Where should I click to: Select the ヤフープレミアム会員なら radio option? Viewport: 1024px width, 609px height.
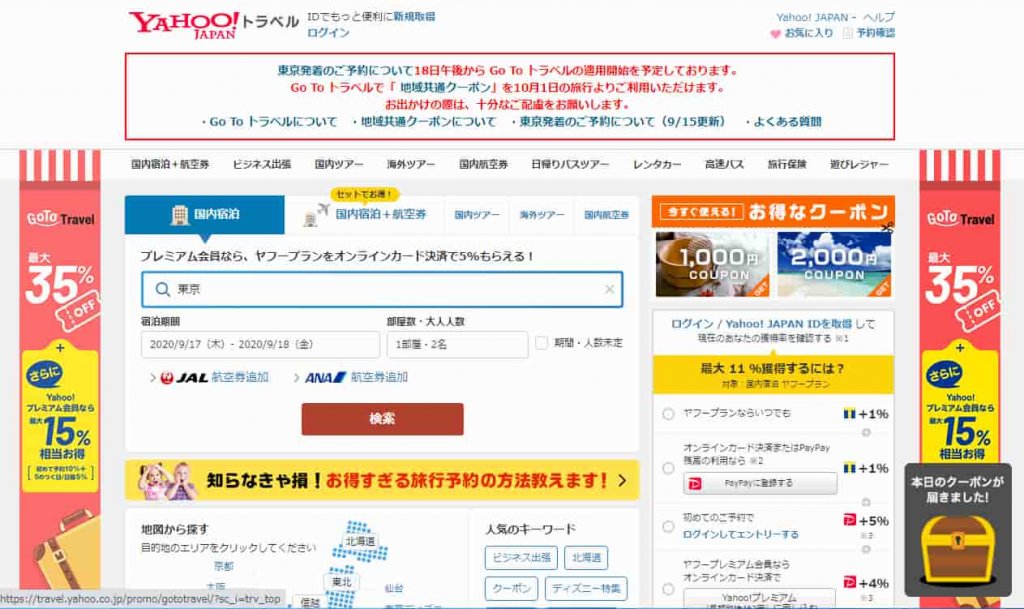(x=668, y=589)
